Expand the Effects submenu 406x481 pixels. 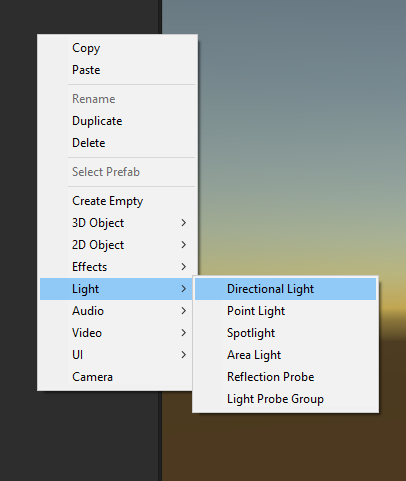[116, 267]
